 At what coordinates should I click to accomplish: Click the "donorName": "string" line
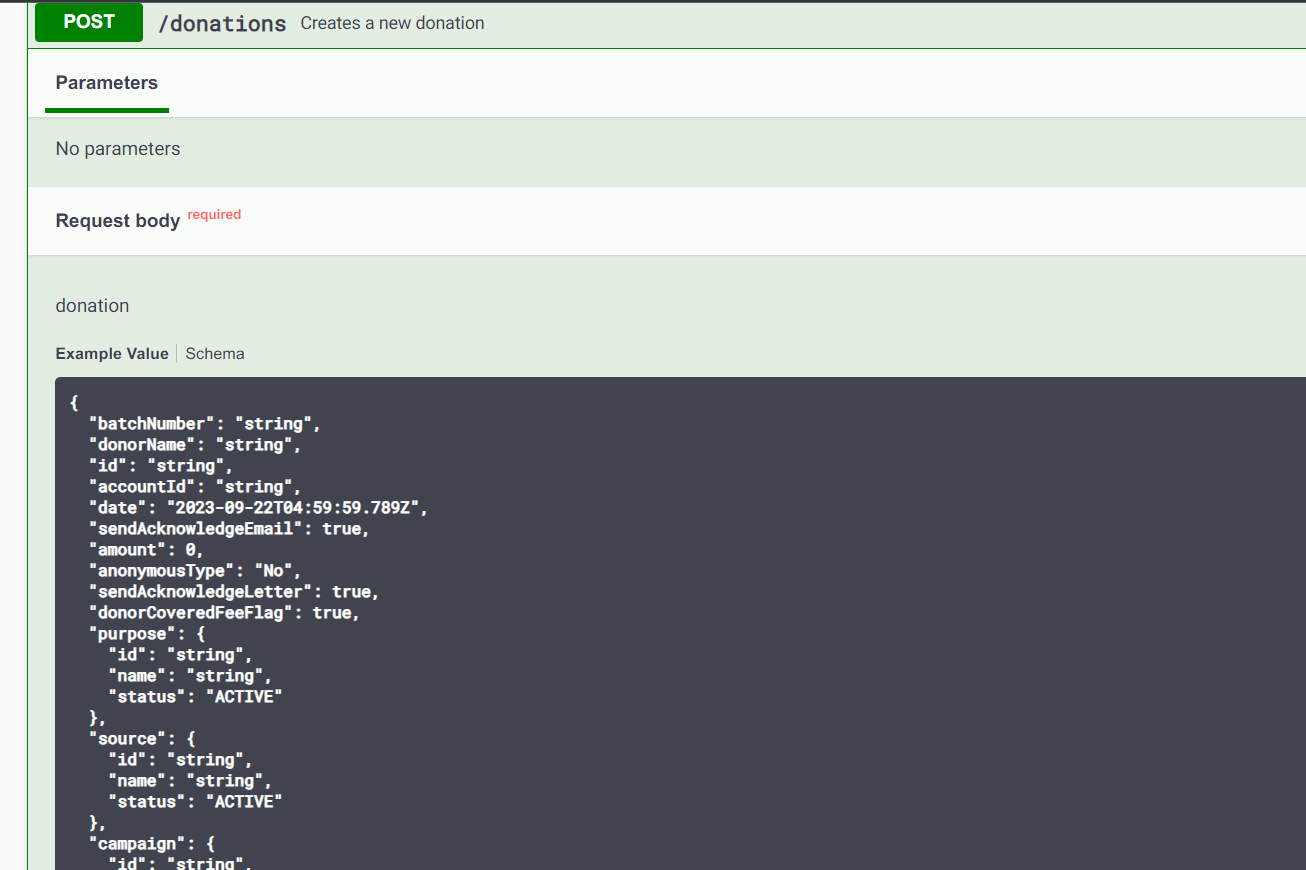click(x=195, y=445)
